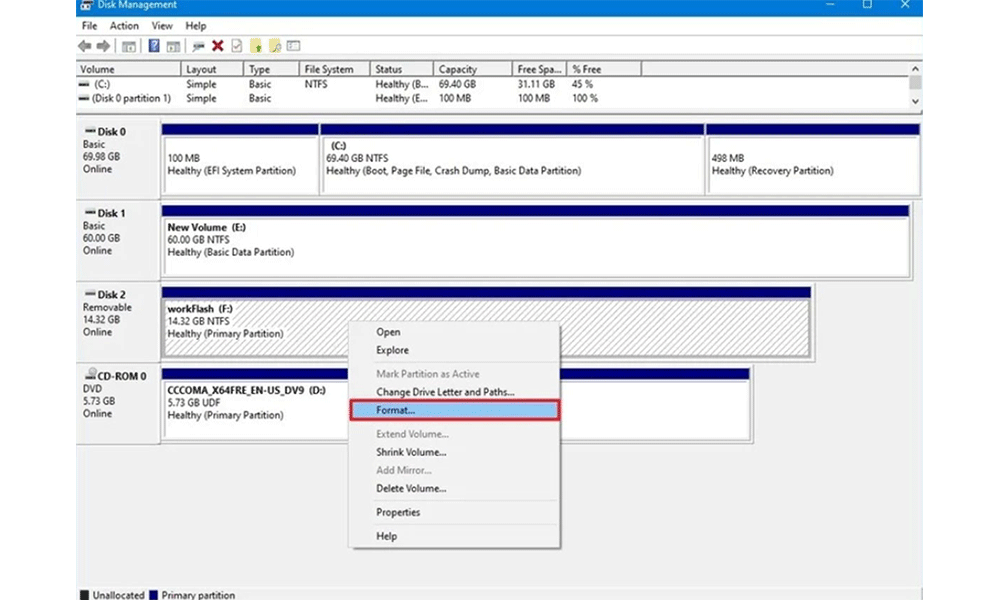Click the File System column header
This screenshot has height=600, width=1000.
pos(330,70)
